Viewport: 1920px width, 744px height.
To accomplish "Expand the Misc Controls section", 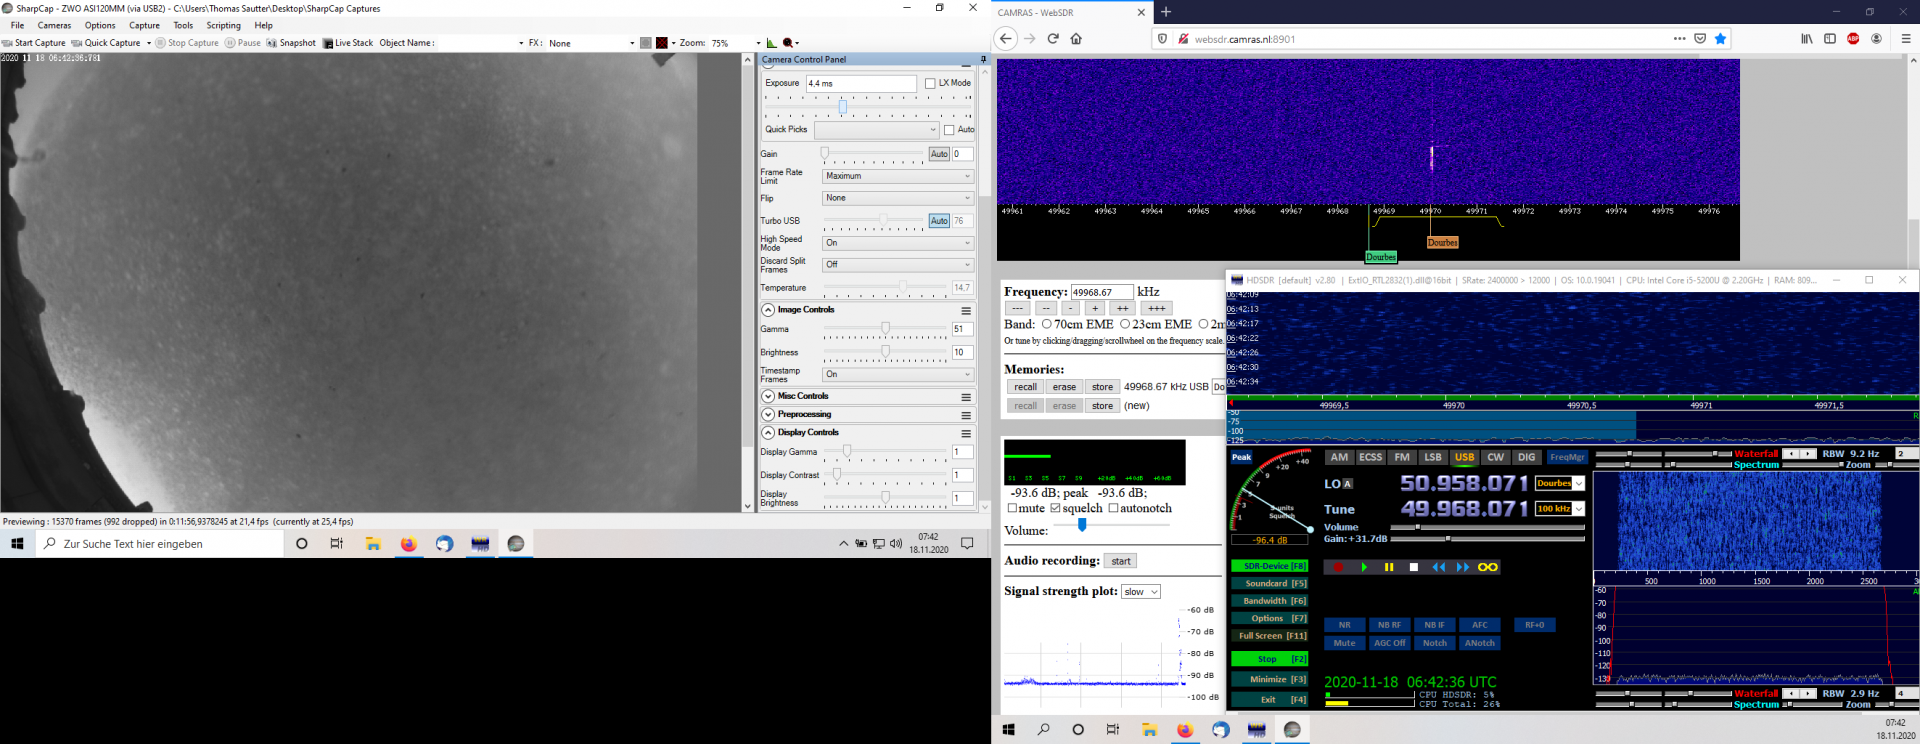I will coord(768,396).
